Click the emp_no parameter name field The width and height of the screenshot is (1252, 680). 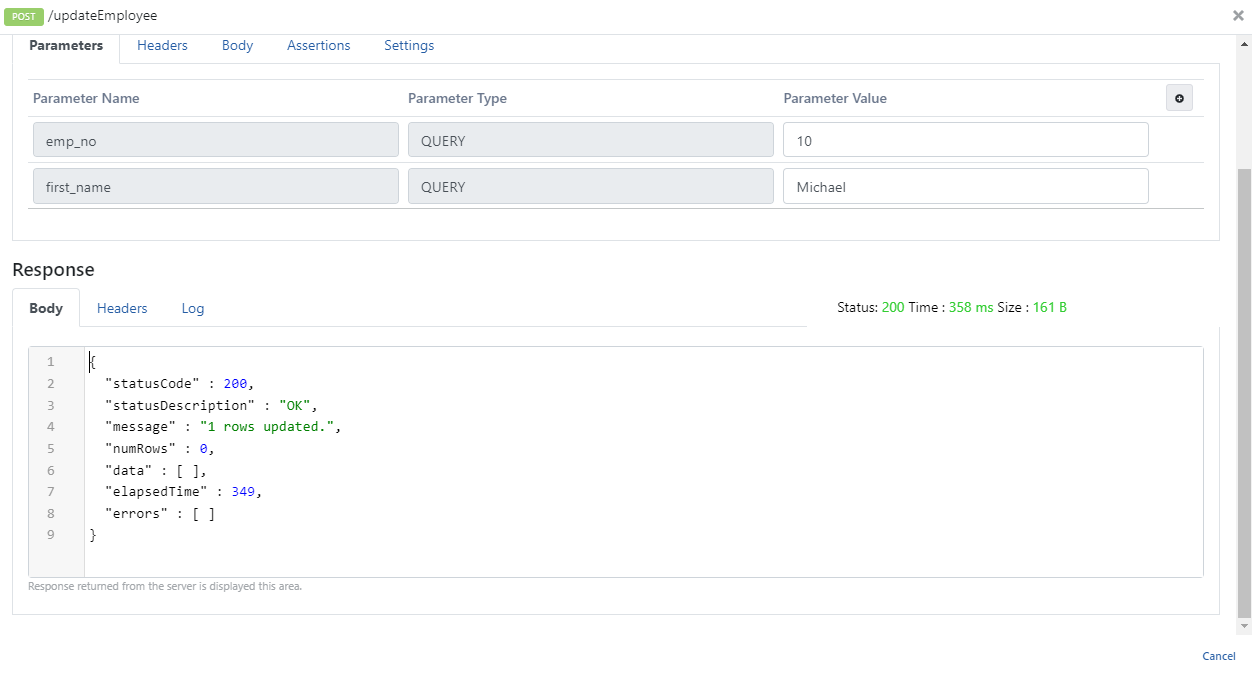click(x=215, y=140)
